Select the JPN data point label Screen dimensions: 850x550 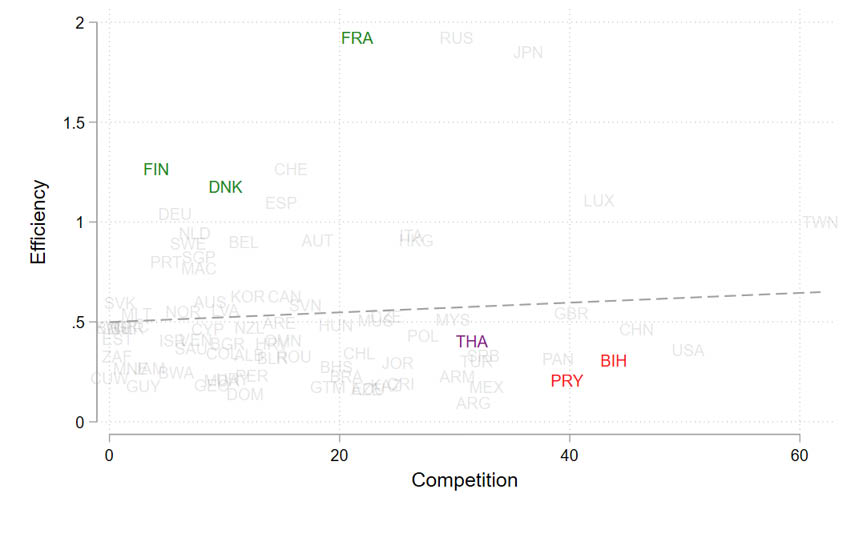(x=528, y=52)
